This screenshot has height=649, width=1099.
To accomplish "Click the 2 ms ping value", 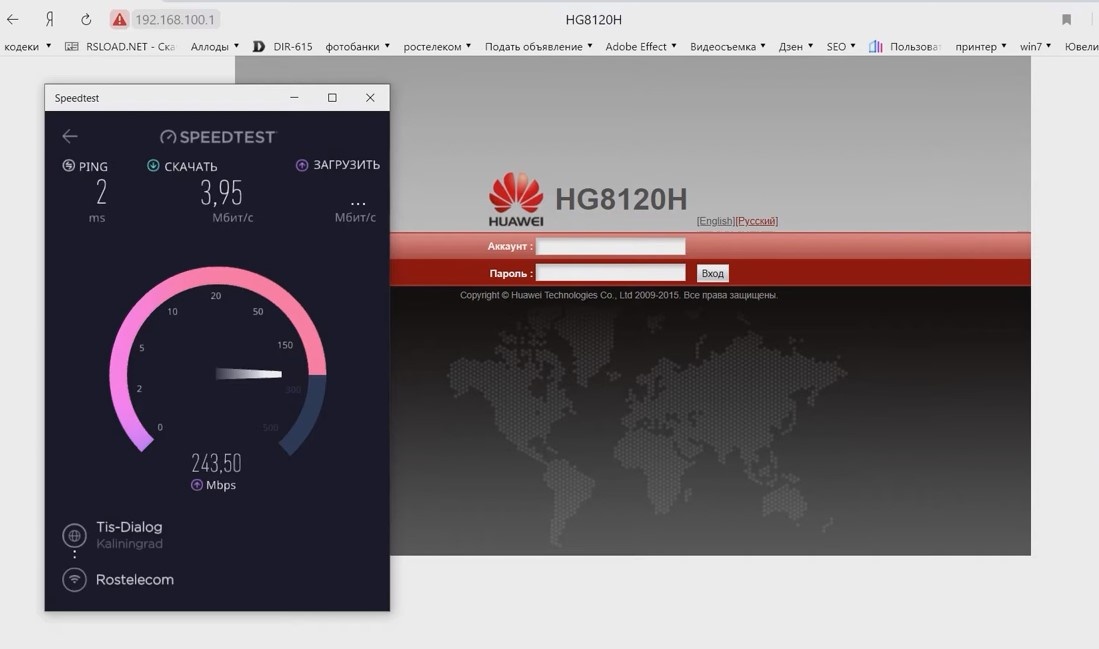I will tap(102, 192).
